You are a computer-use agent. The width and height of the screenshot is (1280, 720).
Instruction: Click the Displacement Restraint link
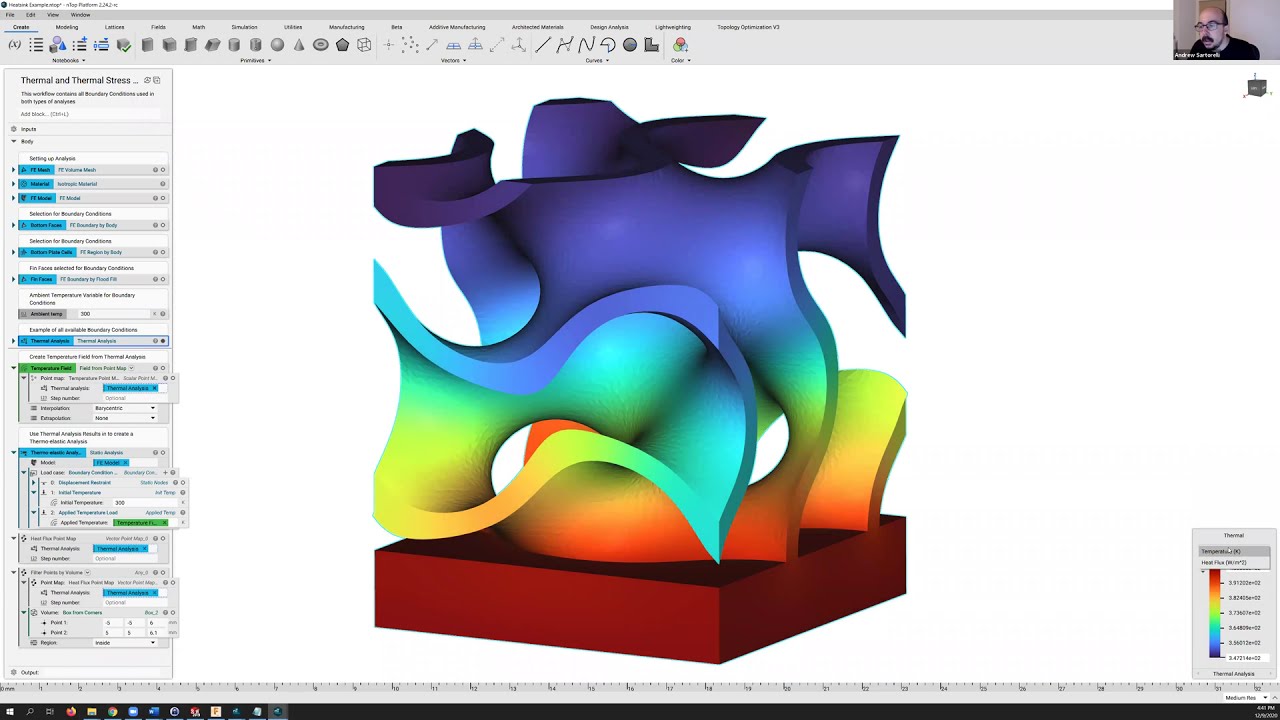85,483
